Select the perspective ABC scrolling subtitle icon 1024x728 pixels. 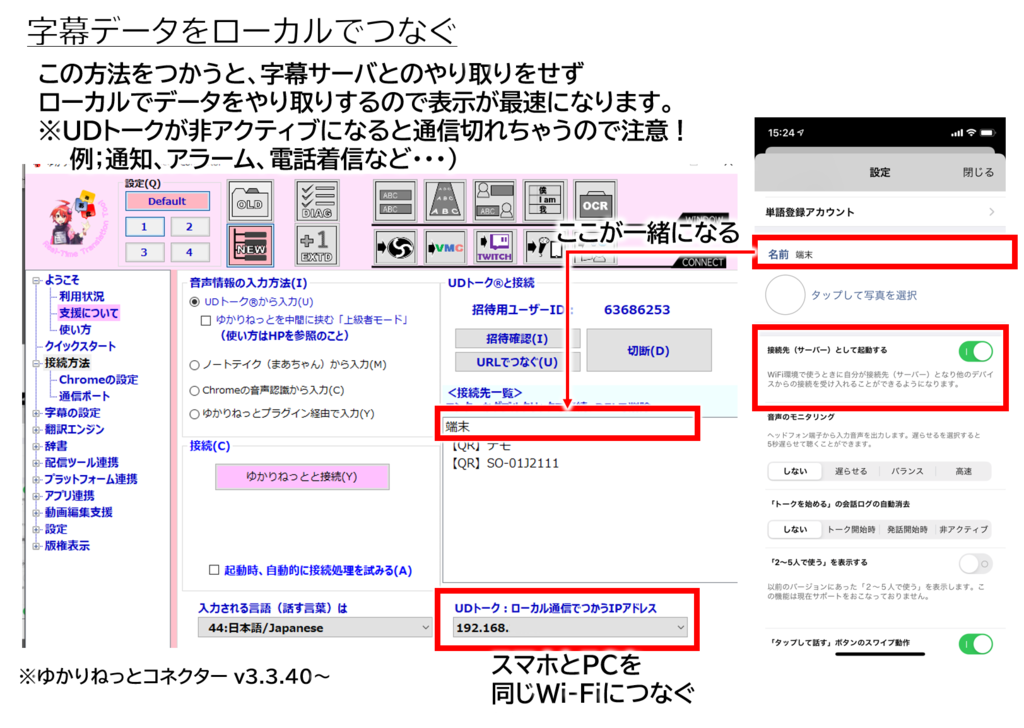[445, 200]
